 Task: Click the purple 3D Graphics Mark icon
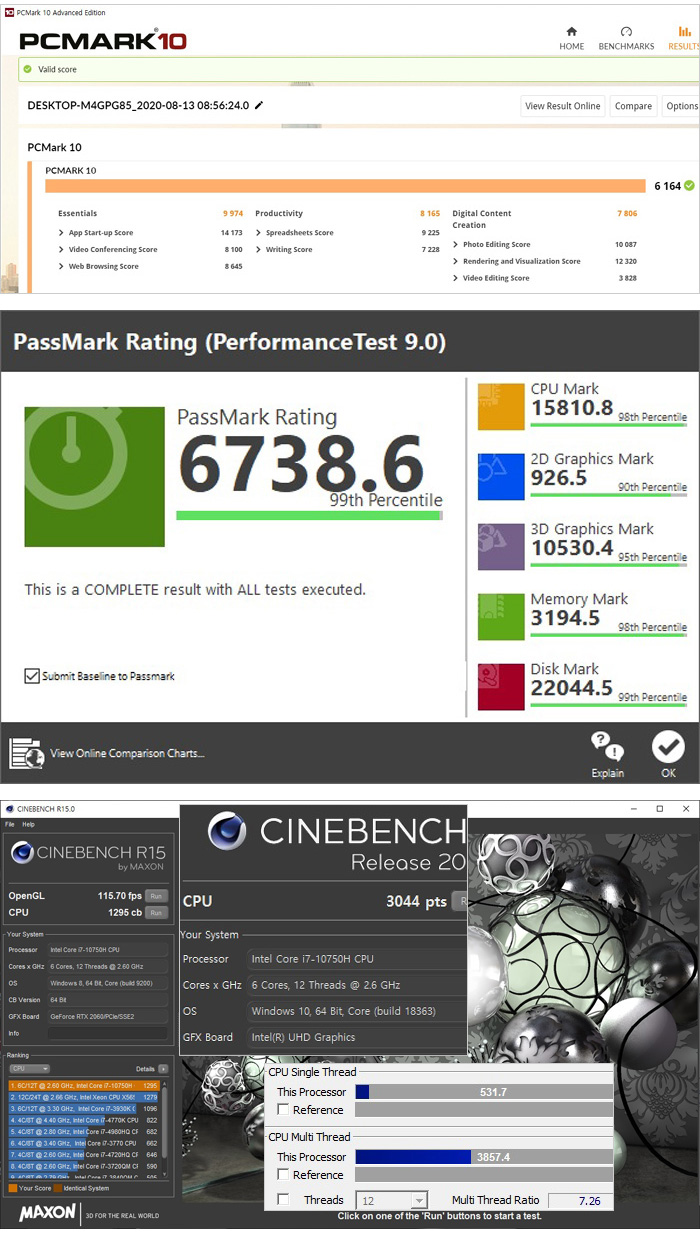[501, 545]
